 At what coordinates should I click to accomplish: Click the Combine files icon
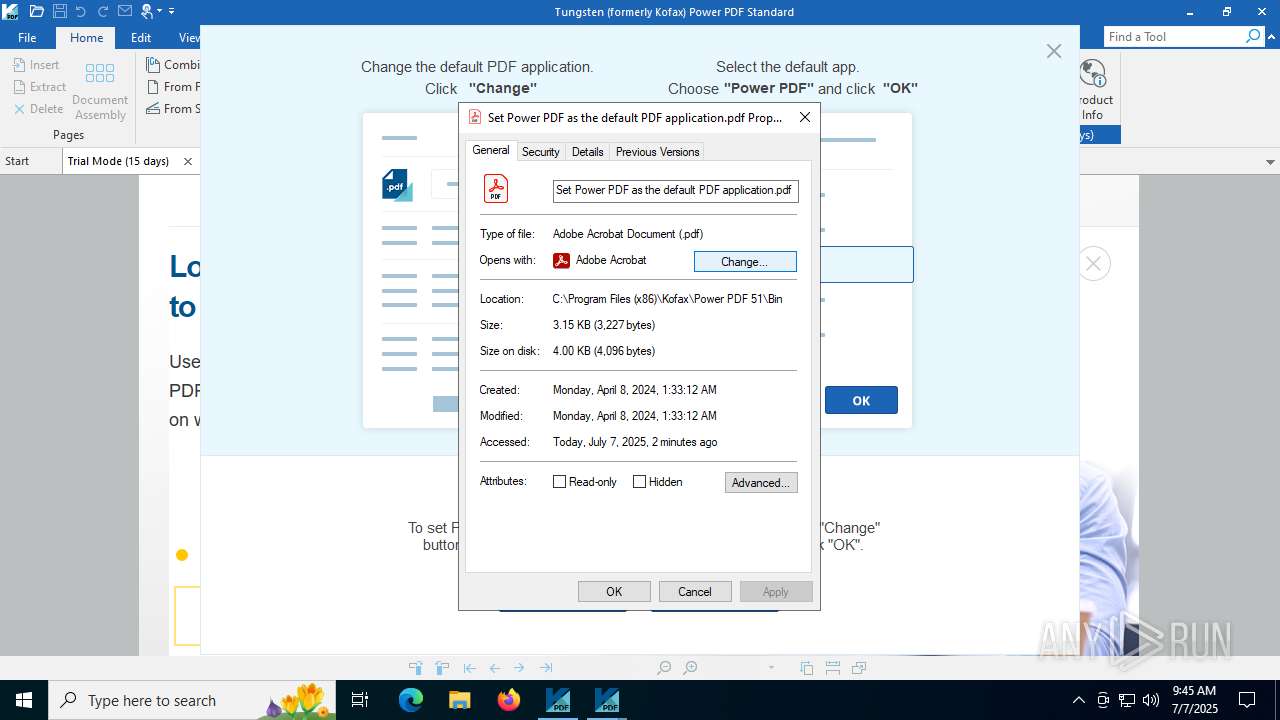tap(154, 65)
